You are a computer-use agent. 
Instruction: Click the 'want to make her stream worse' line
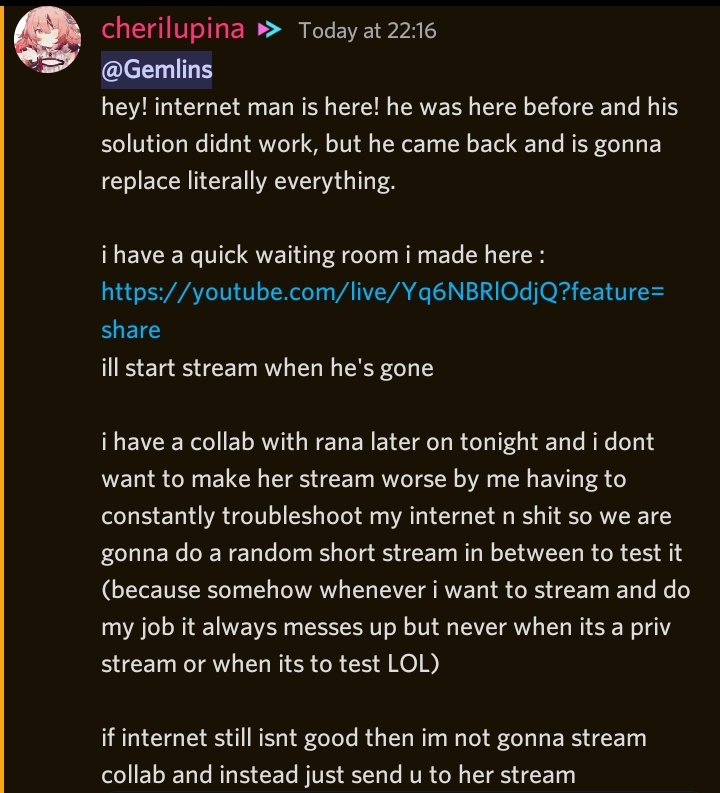(x=364, y=479)
